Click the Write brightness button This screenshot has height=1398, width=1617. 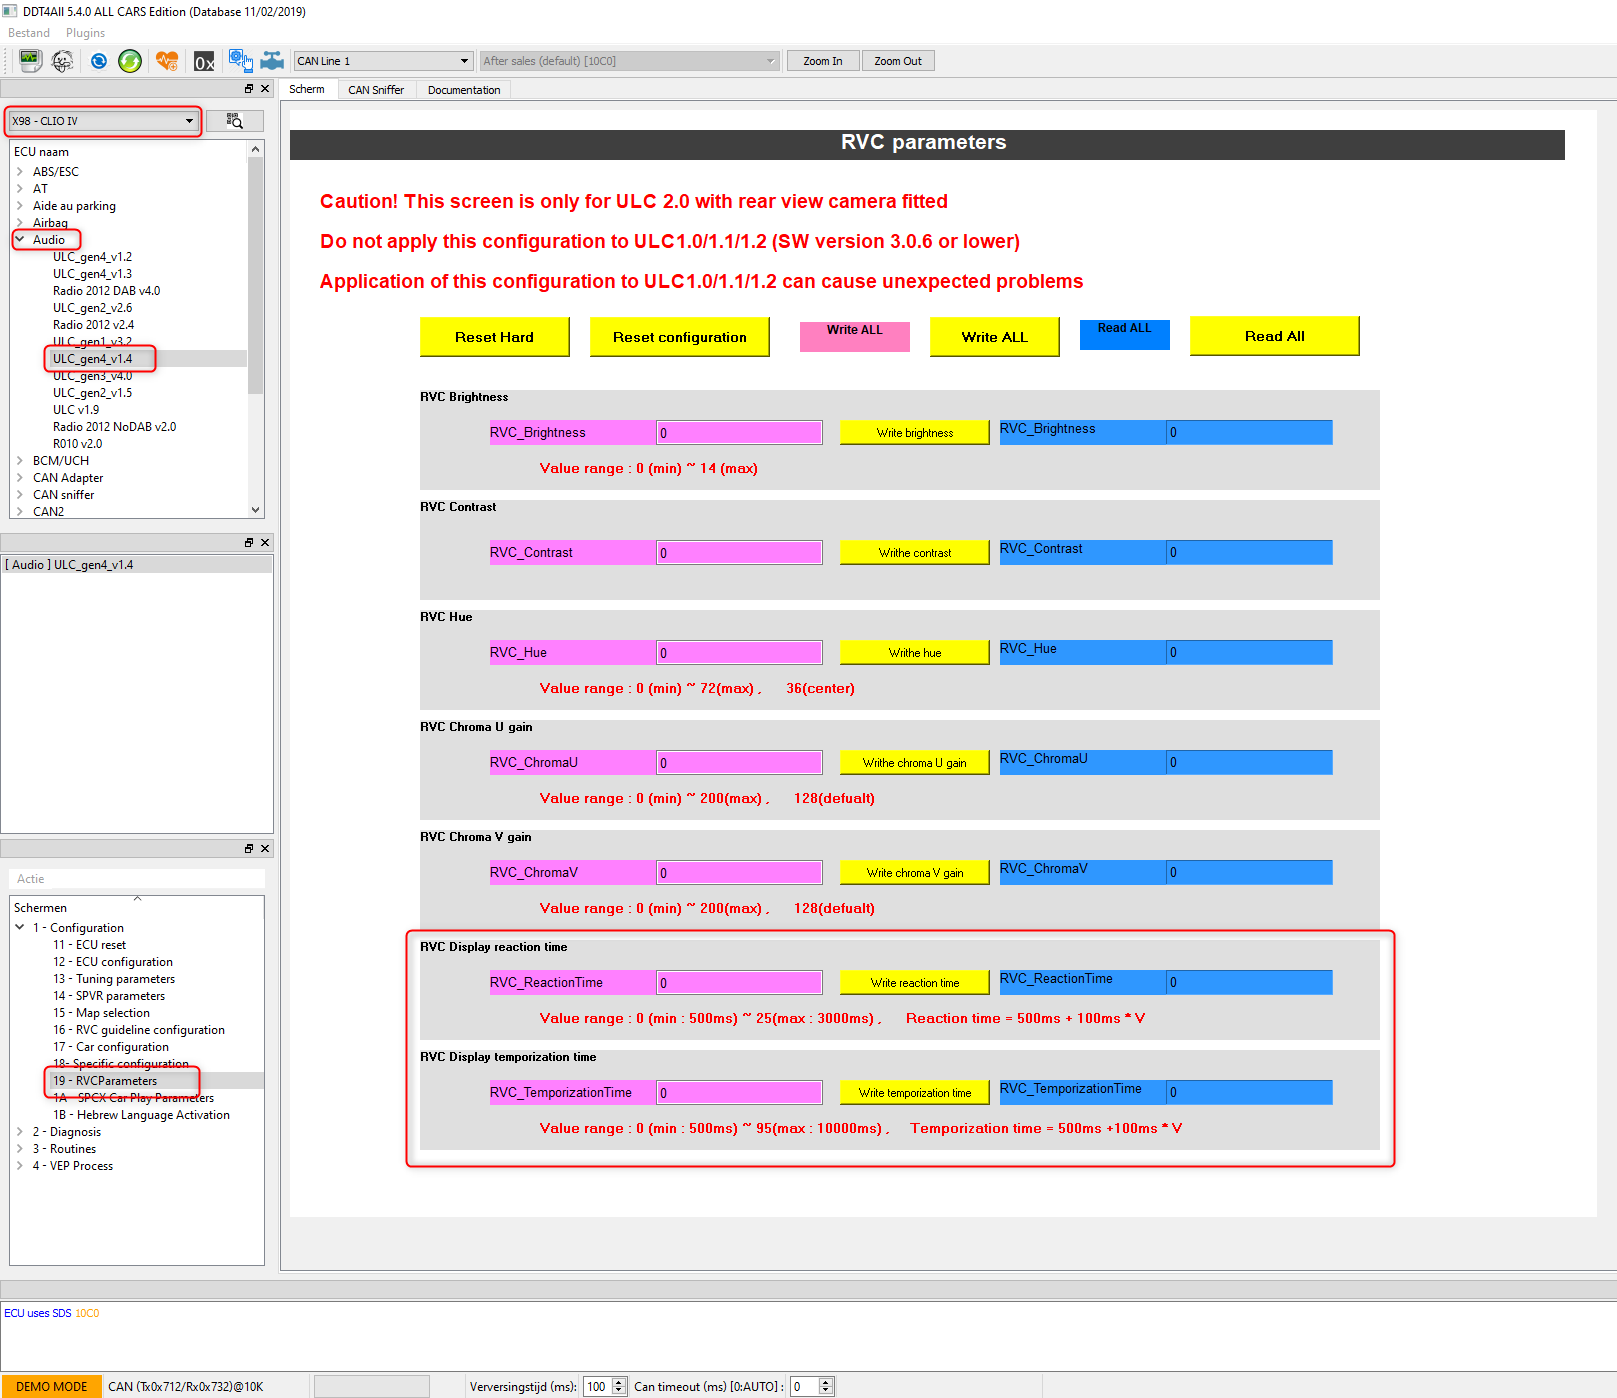point(914,433)
